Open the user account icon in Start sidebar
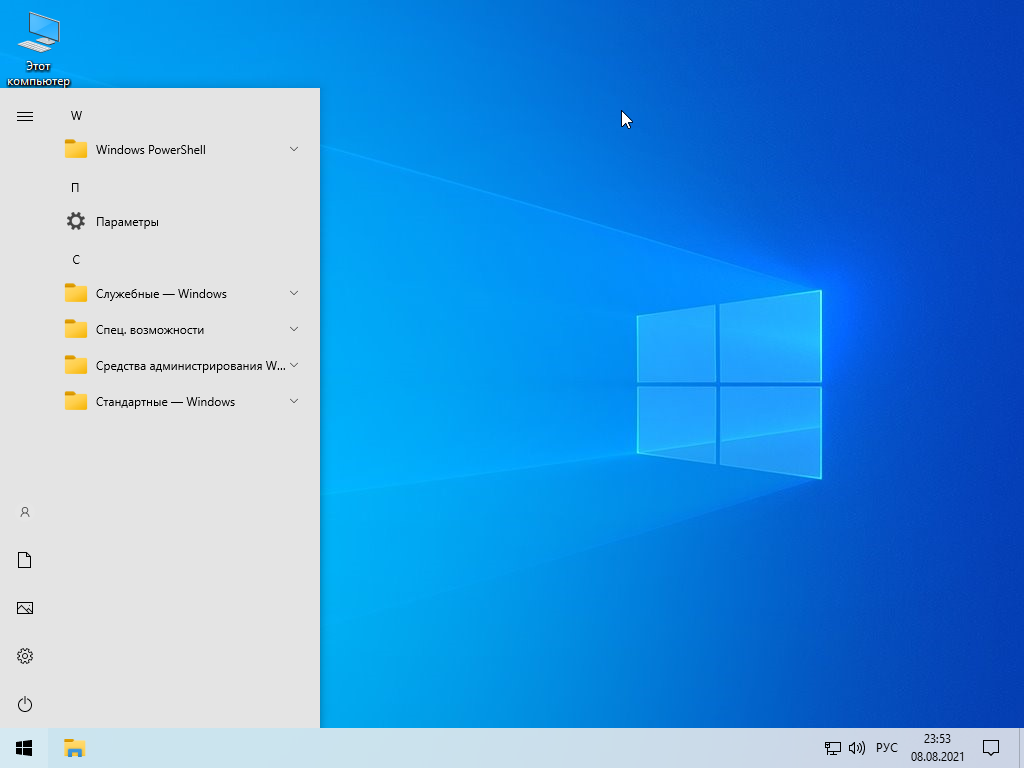The image size is (1024, 768). point(25,512)
